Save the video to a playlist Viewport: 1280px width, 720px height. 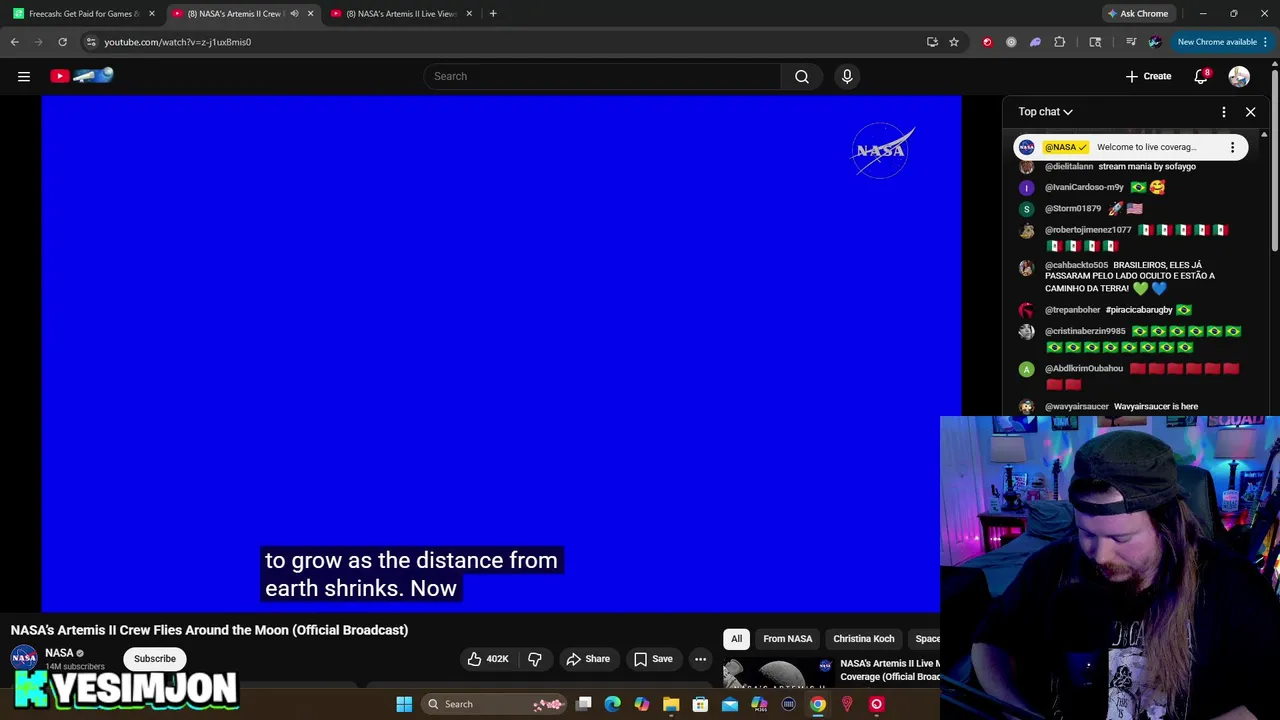(x=653, y=659)
